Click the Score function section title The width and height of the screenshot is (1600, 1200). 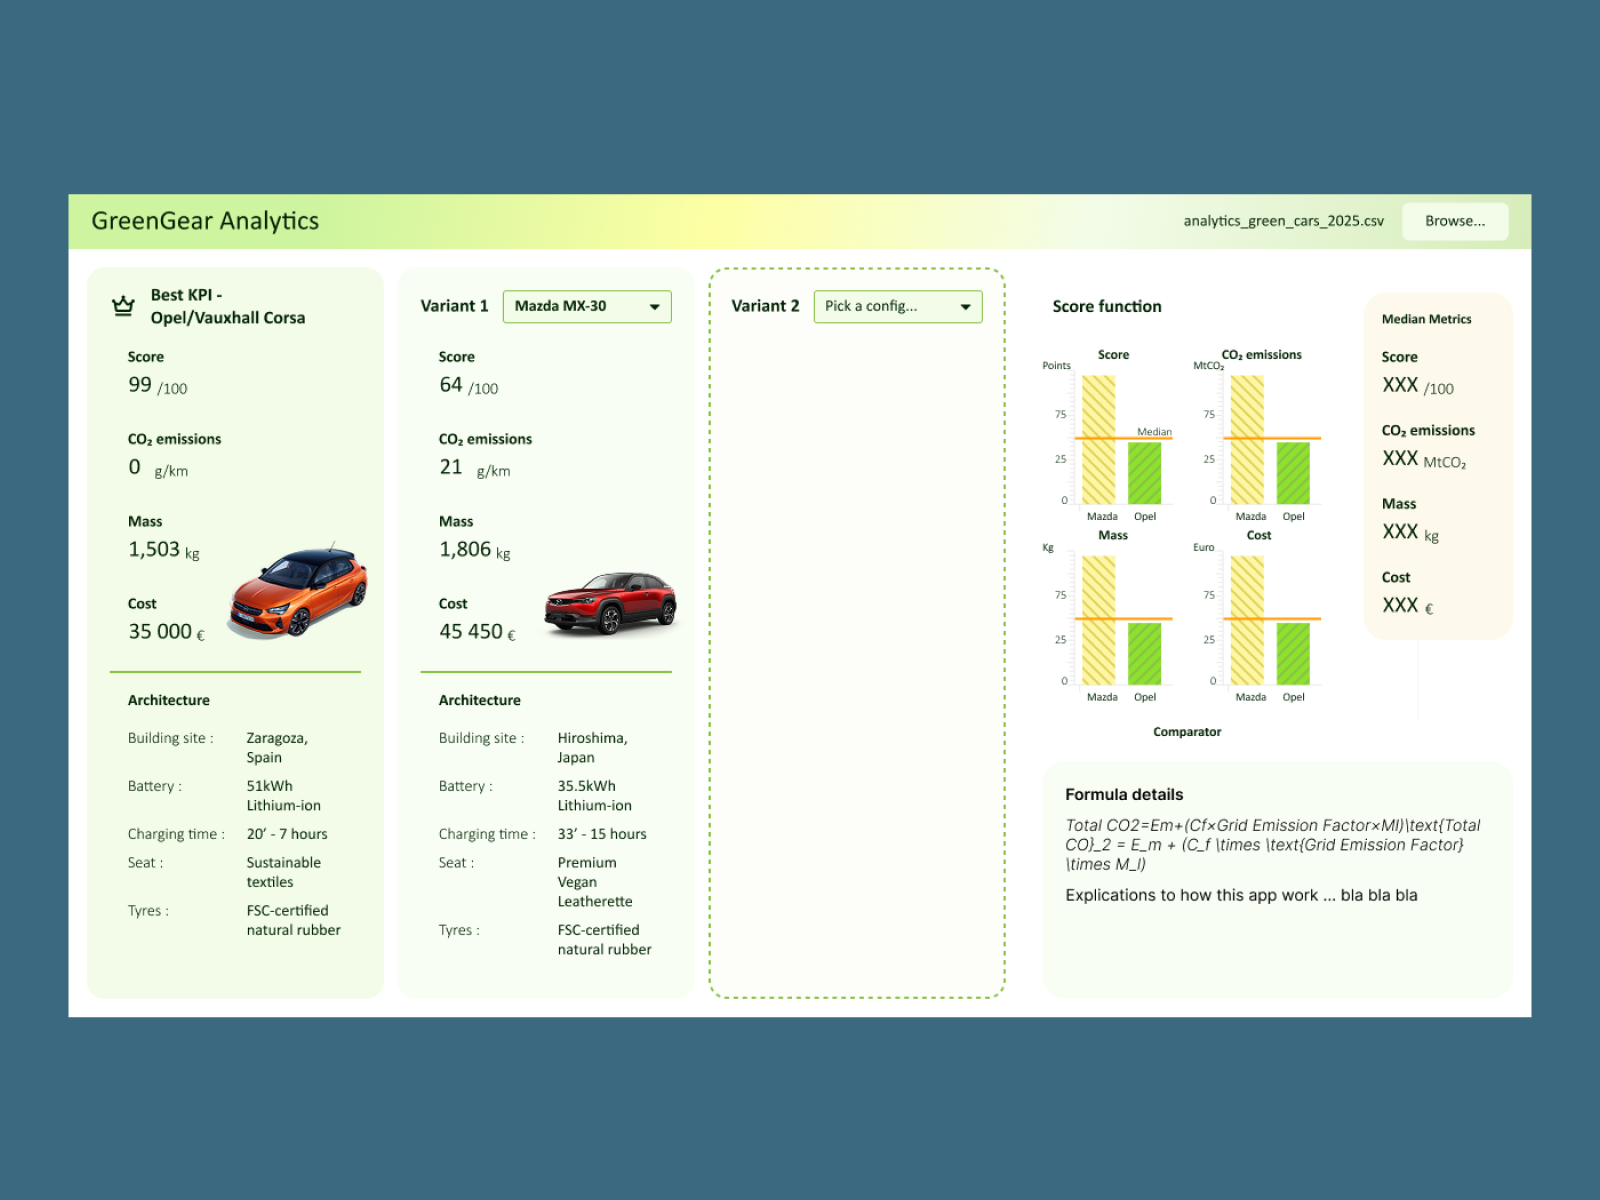tap(1106, 306)
